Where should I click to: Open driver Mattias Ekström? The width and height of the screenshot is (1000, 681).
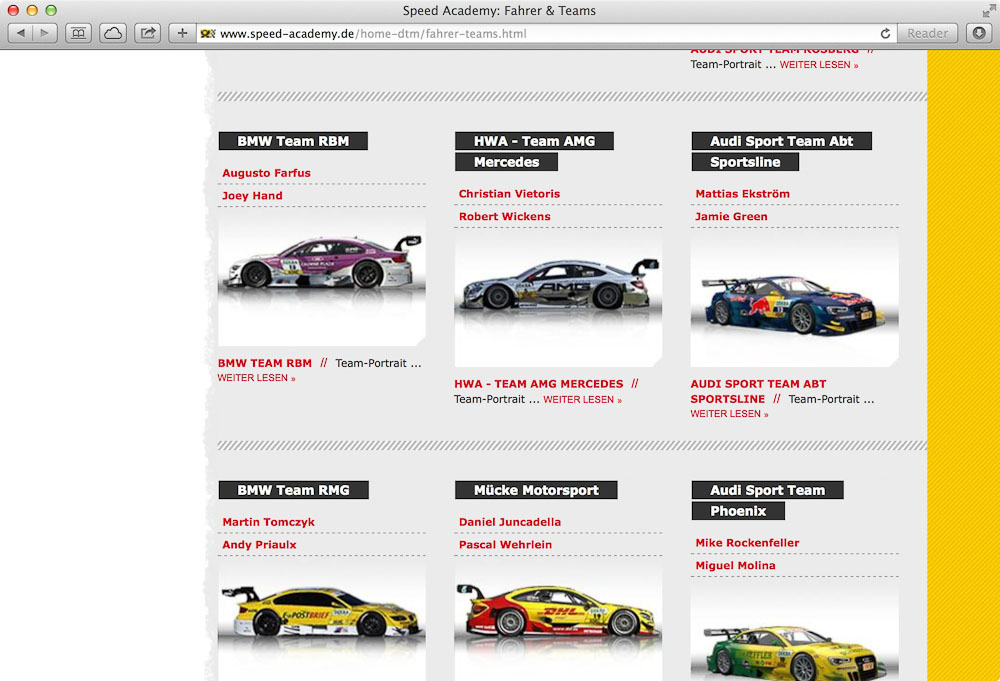pyautogui.click(x=742, y=194)
